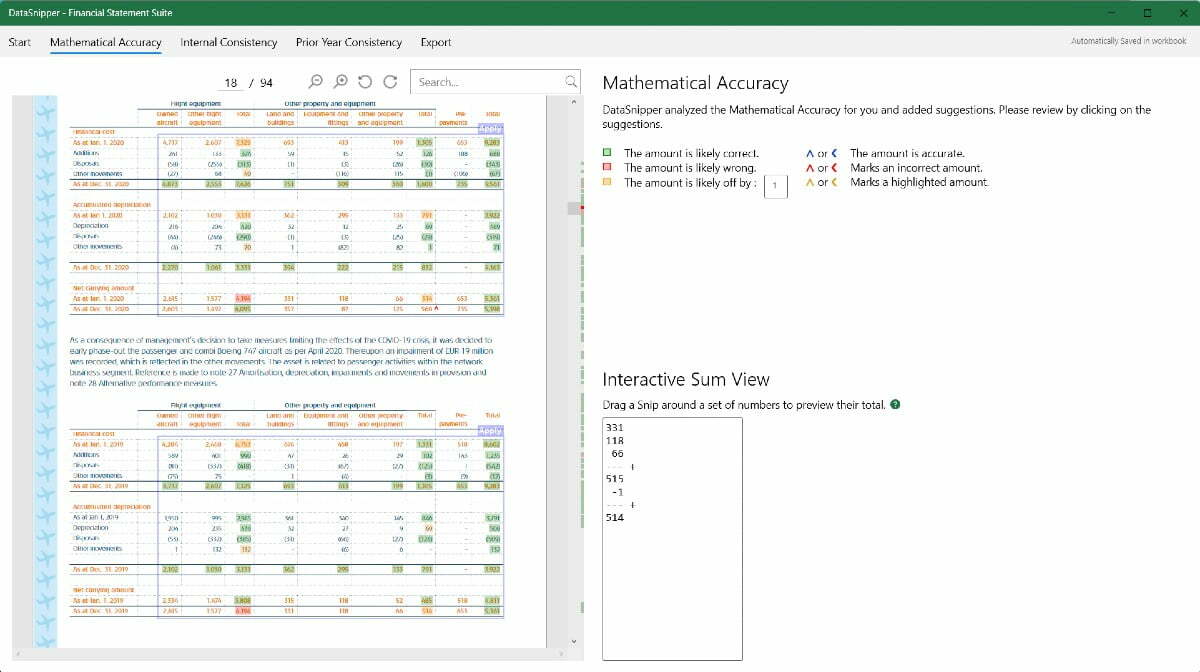Click the 515 subtotal in sum view
Screen dimensions: 1200x672
click(616, 479)
